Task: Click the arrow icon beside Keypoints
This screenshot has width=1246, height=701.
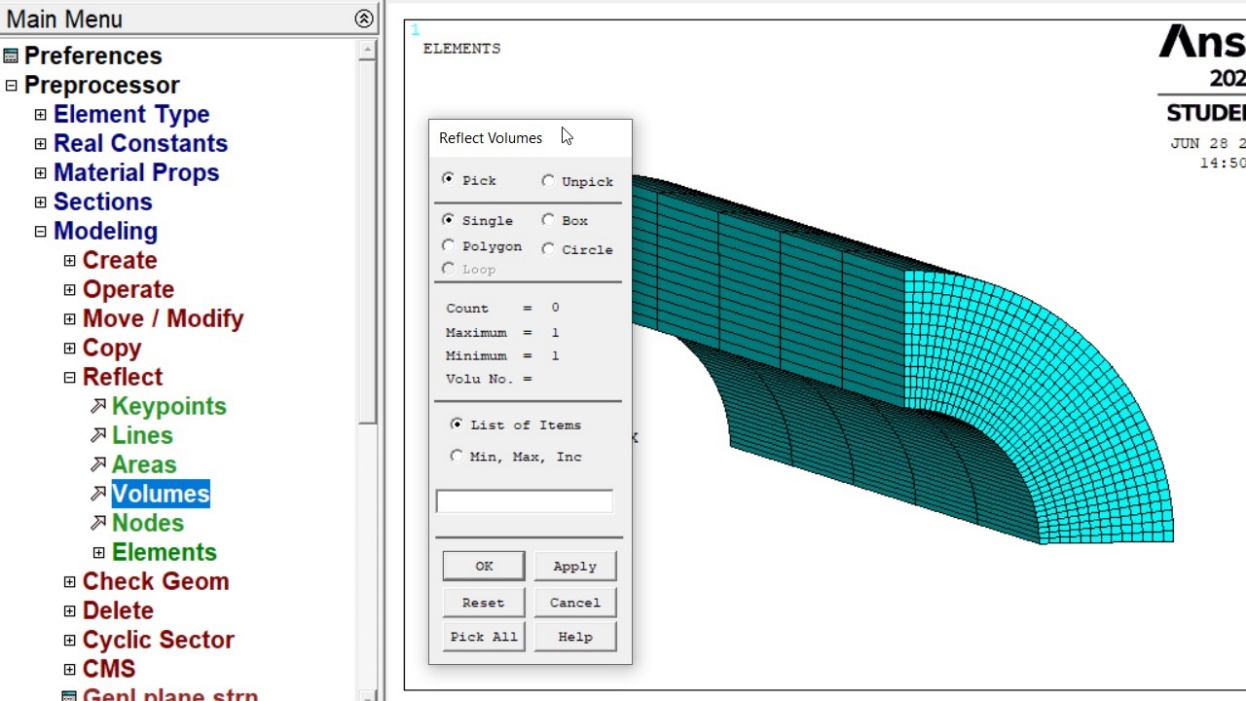Action: click(x=98, y=406)
